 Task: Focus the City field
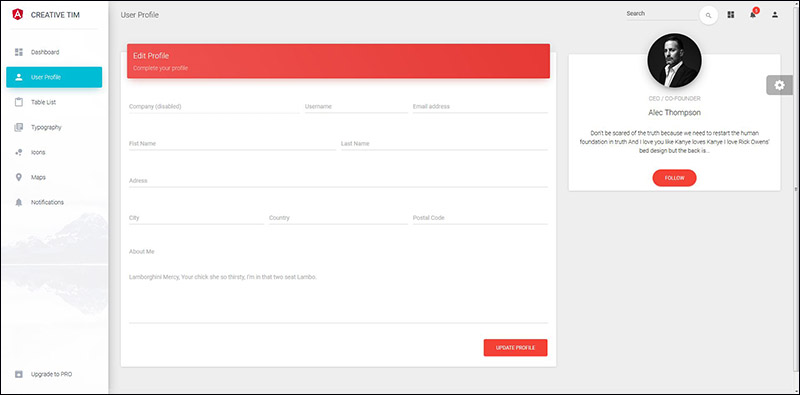tap(196, 218)
